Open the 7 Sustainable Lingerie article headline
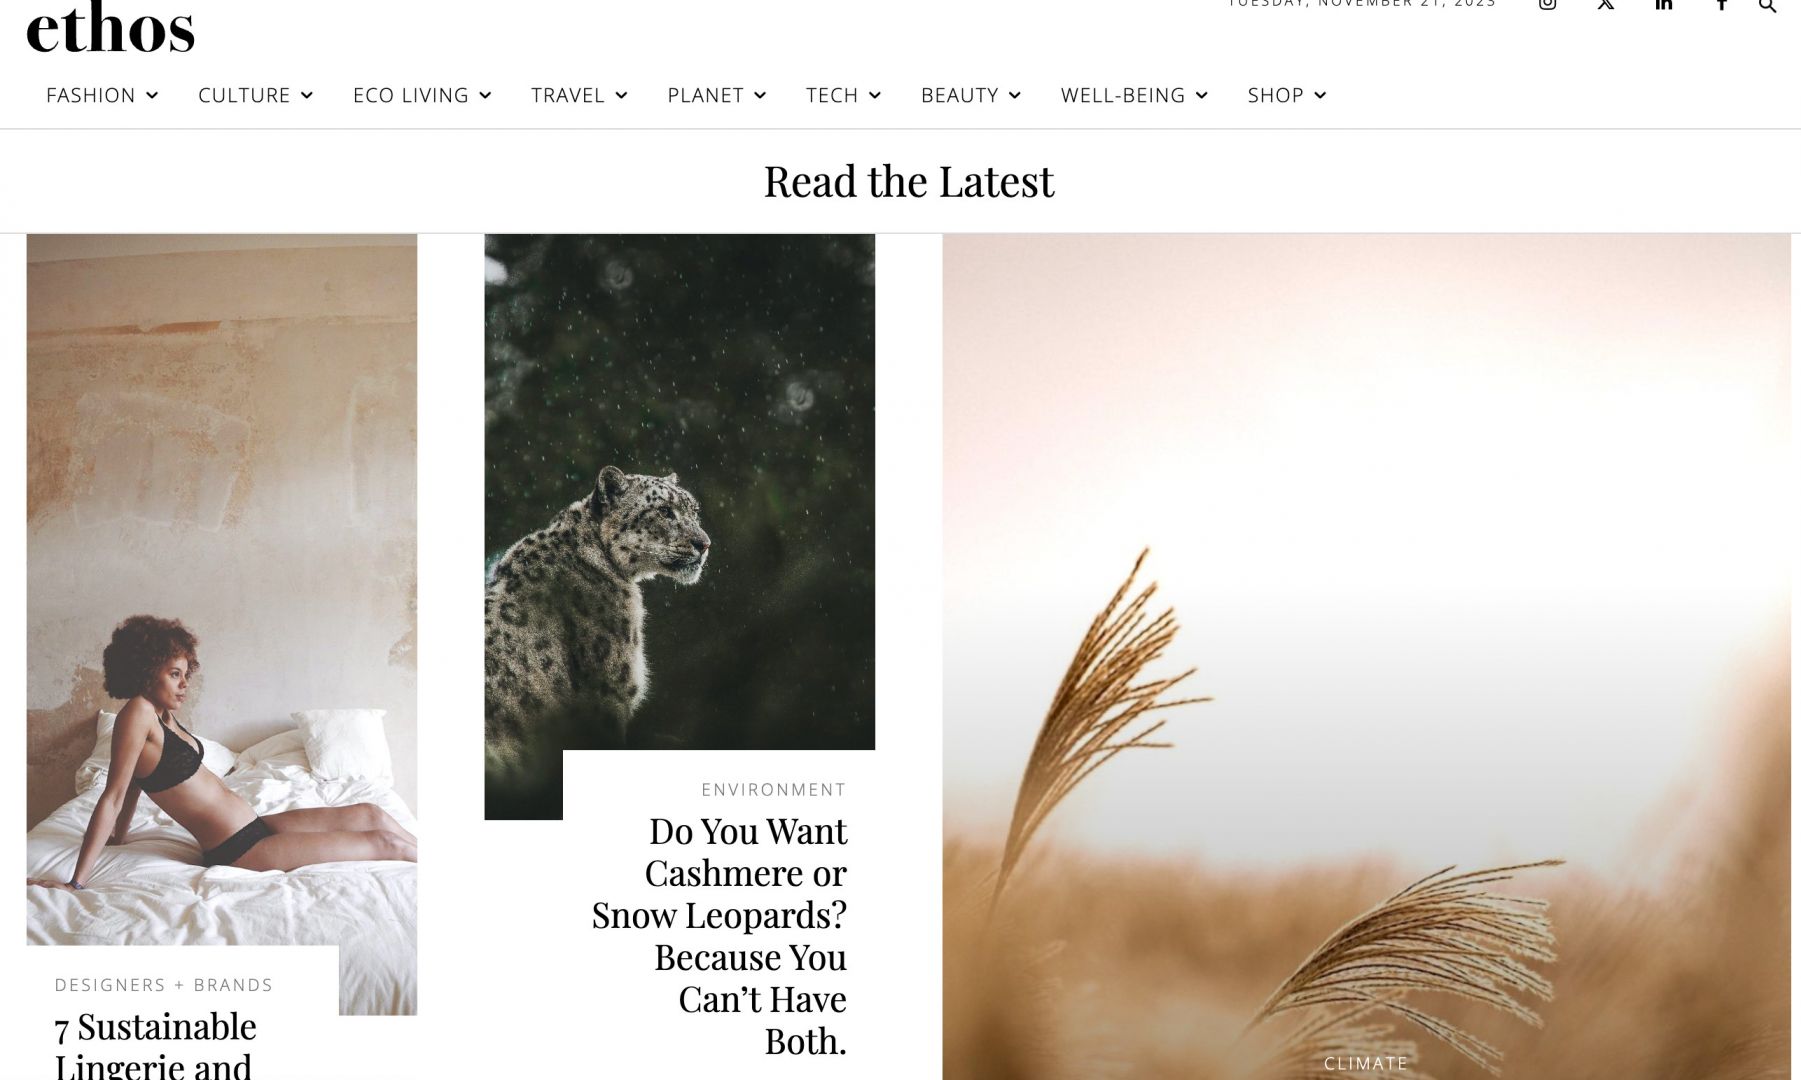Image resolution: width=1801 pixels, height=1080 pixels. 155,1045
